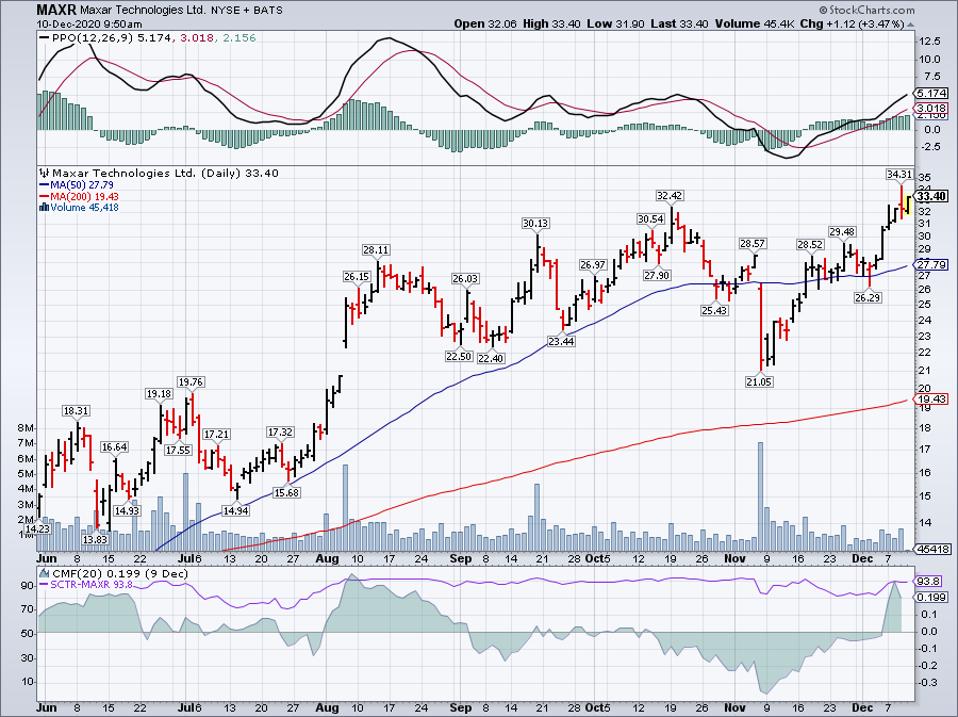This screenshot has height=717, width=958.
Task: Click the 19.43 moving average tag on right axis
Action: [933, 399]
